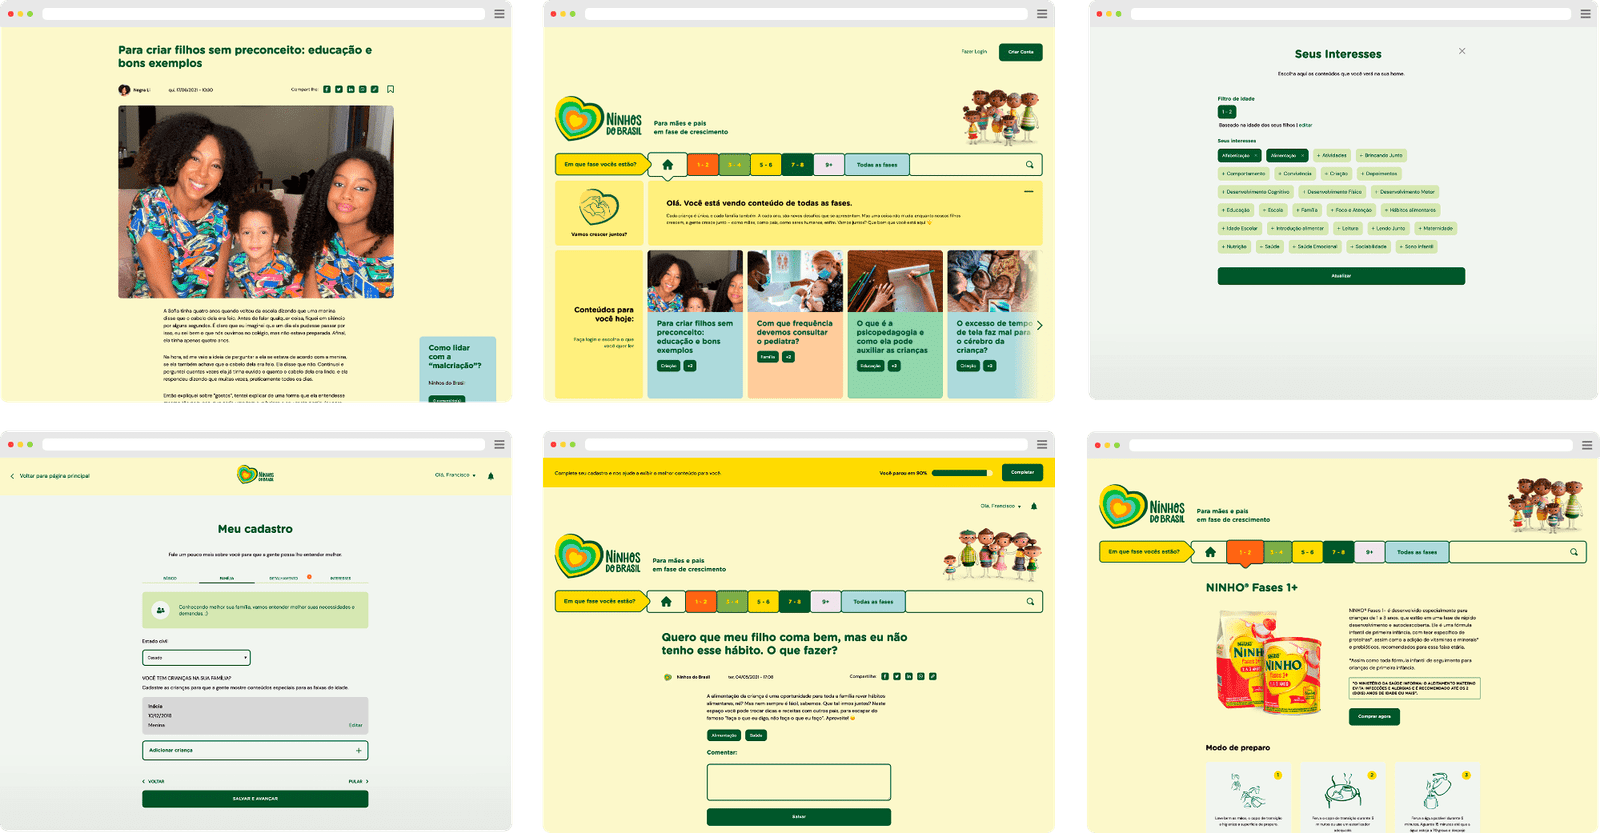1600x833 pixels.
Task: Select '1 - 2' phase tab in 'Olá. Você está vendo' window
Action: pyautogui.click(x=703, y=165)
